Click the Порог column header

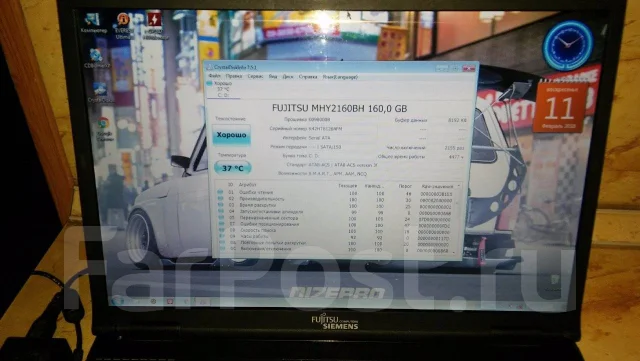tap(405, 186)
